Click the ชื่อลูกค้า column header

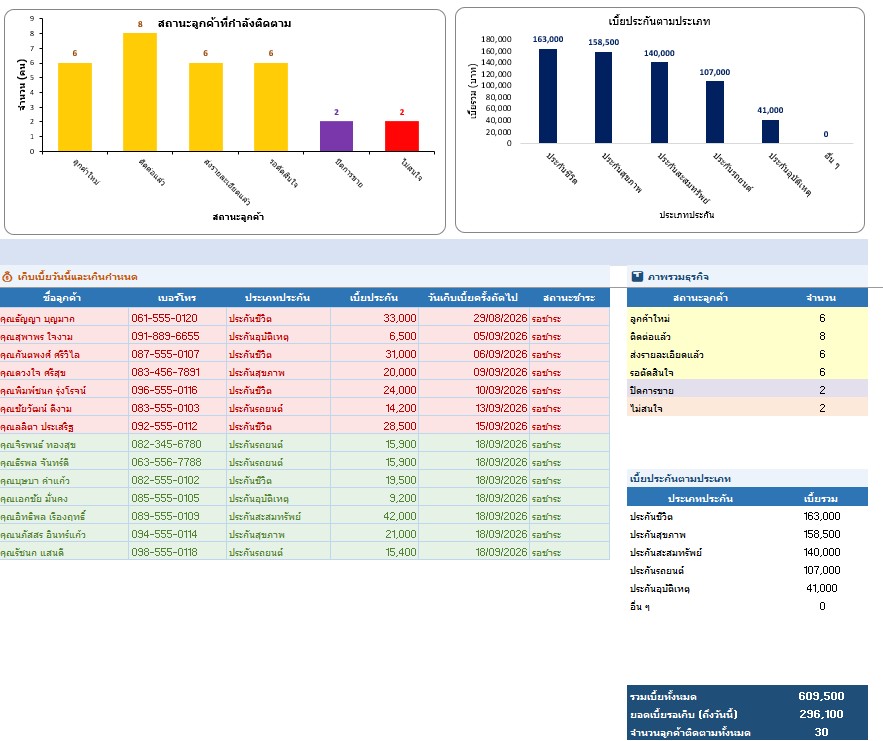62,297
